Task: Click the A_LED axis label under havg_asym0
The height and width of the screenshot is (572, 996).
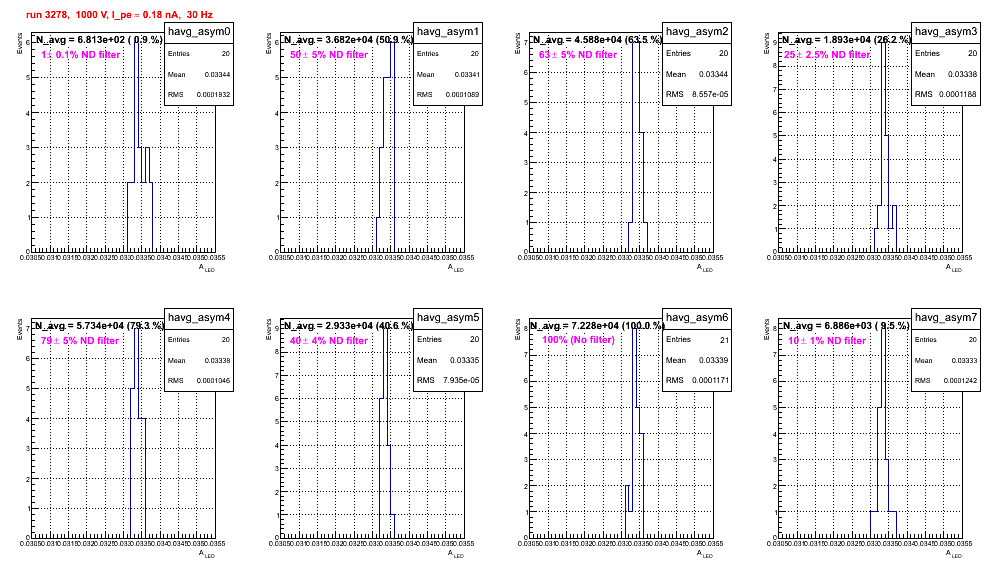Action: [207, 268]
